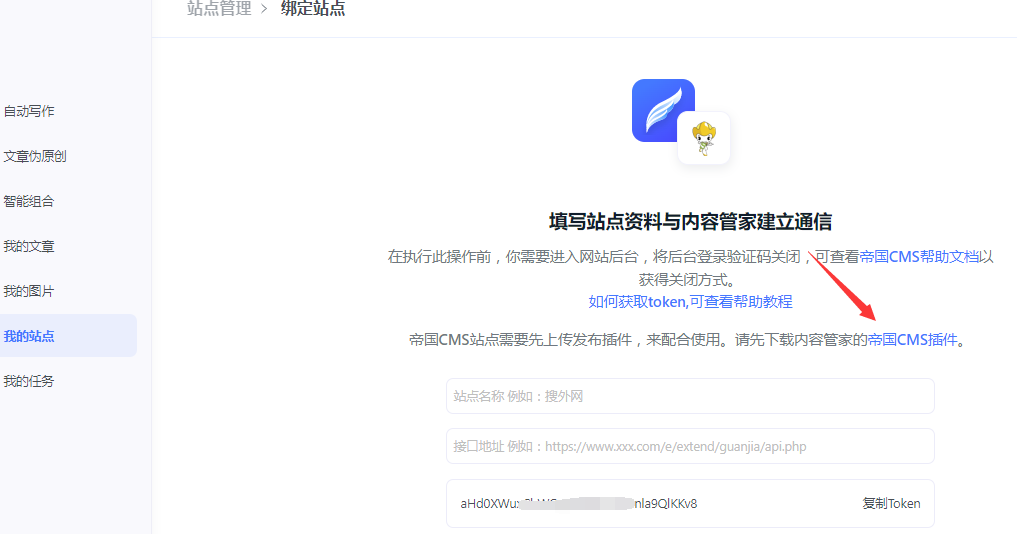Navigate to 我的图片
Screen dimensions: 1017x534
coord(29,291)
